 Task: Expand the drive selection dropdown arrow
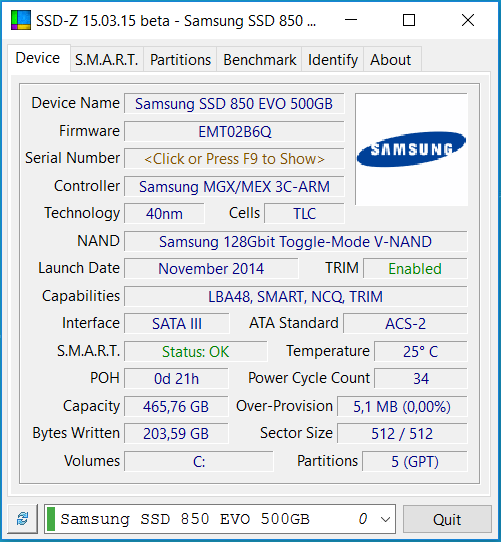[385, 519]
